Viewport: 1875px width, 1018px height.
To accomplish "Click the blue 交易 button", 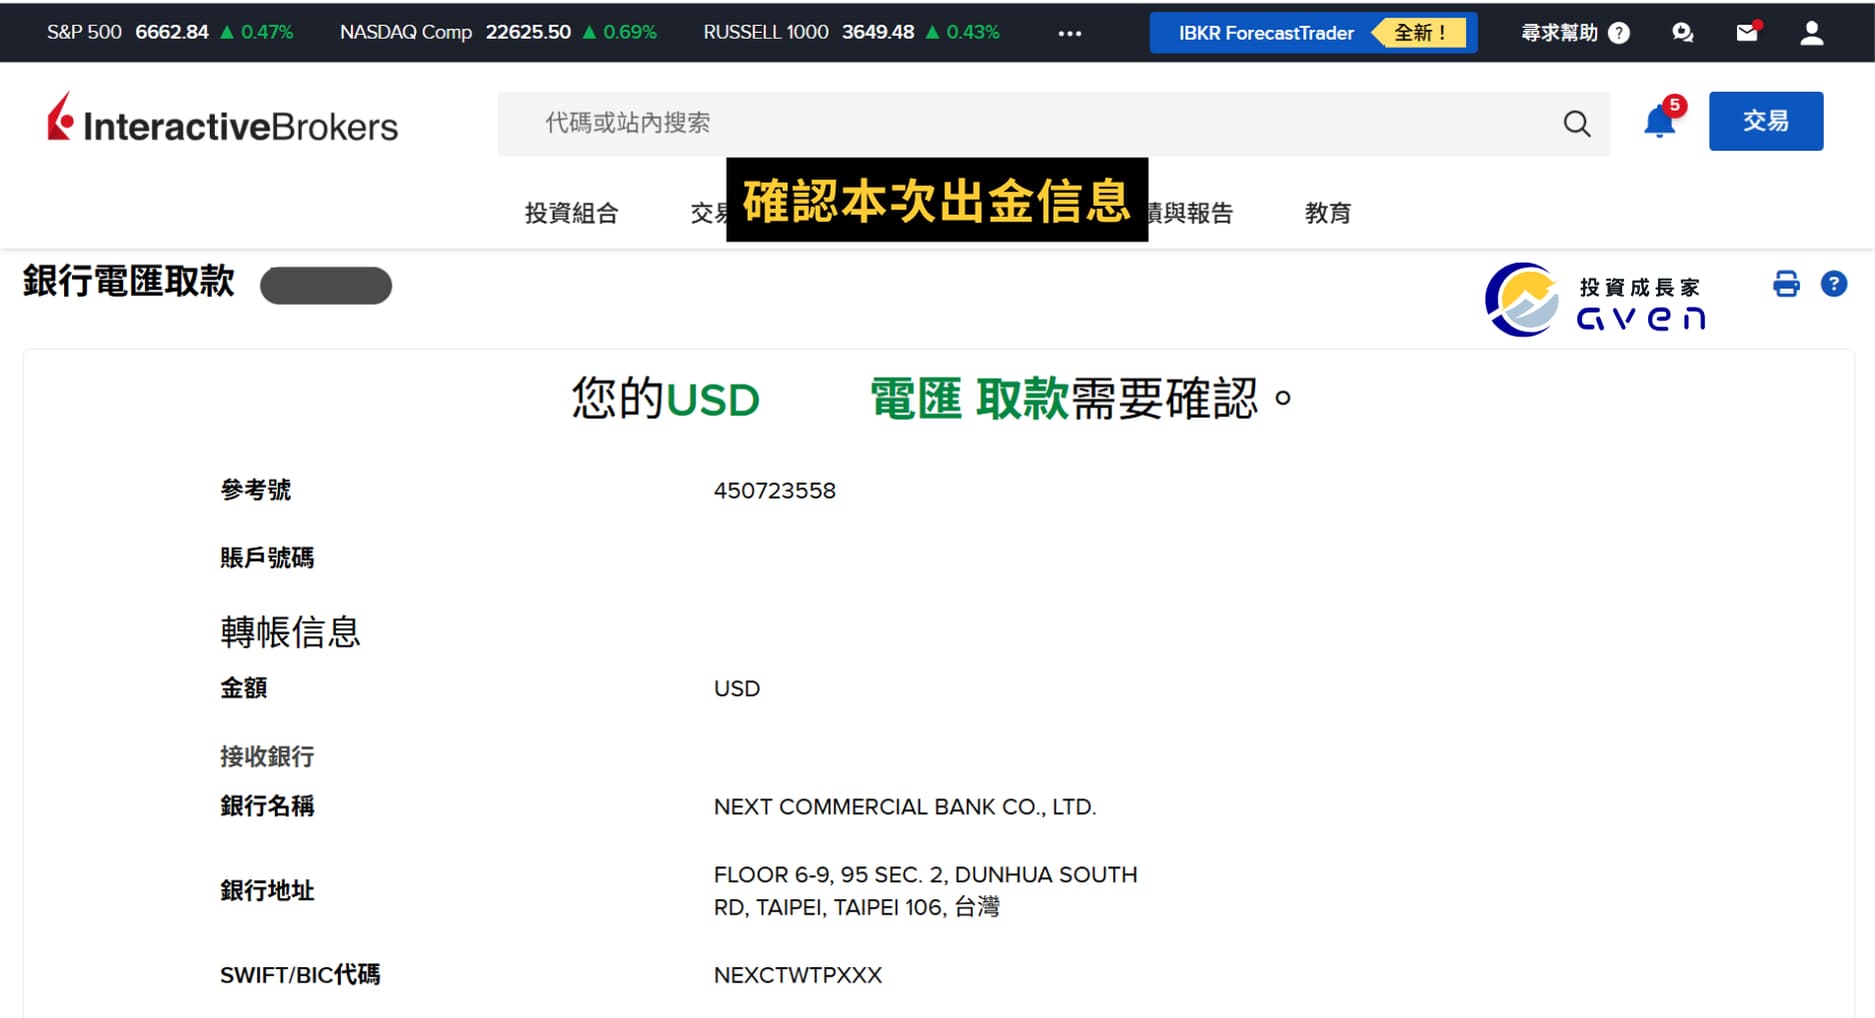I will (x=1765, y=121).
